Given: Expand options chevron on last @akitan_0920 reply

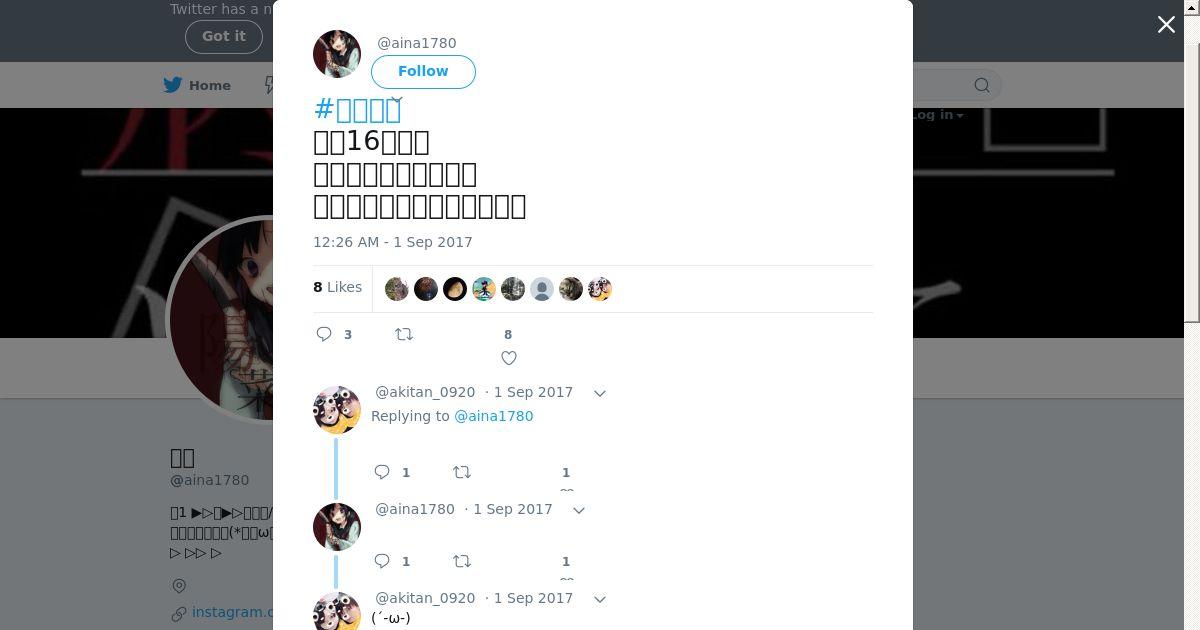Looking at the screenshot, I should pos(600,599).
